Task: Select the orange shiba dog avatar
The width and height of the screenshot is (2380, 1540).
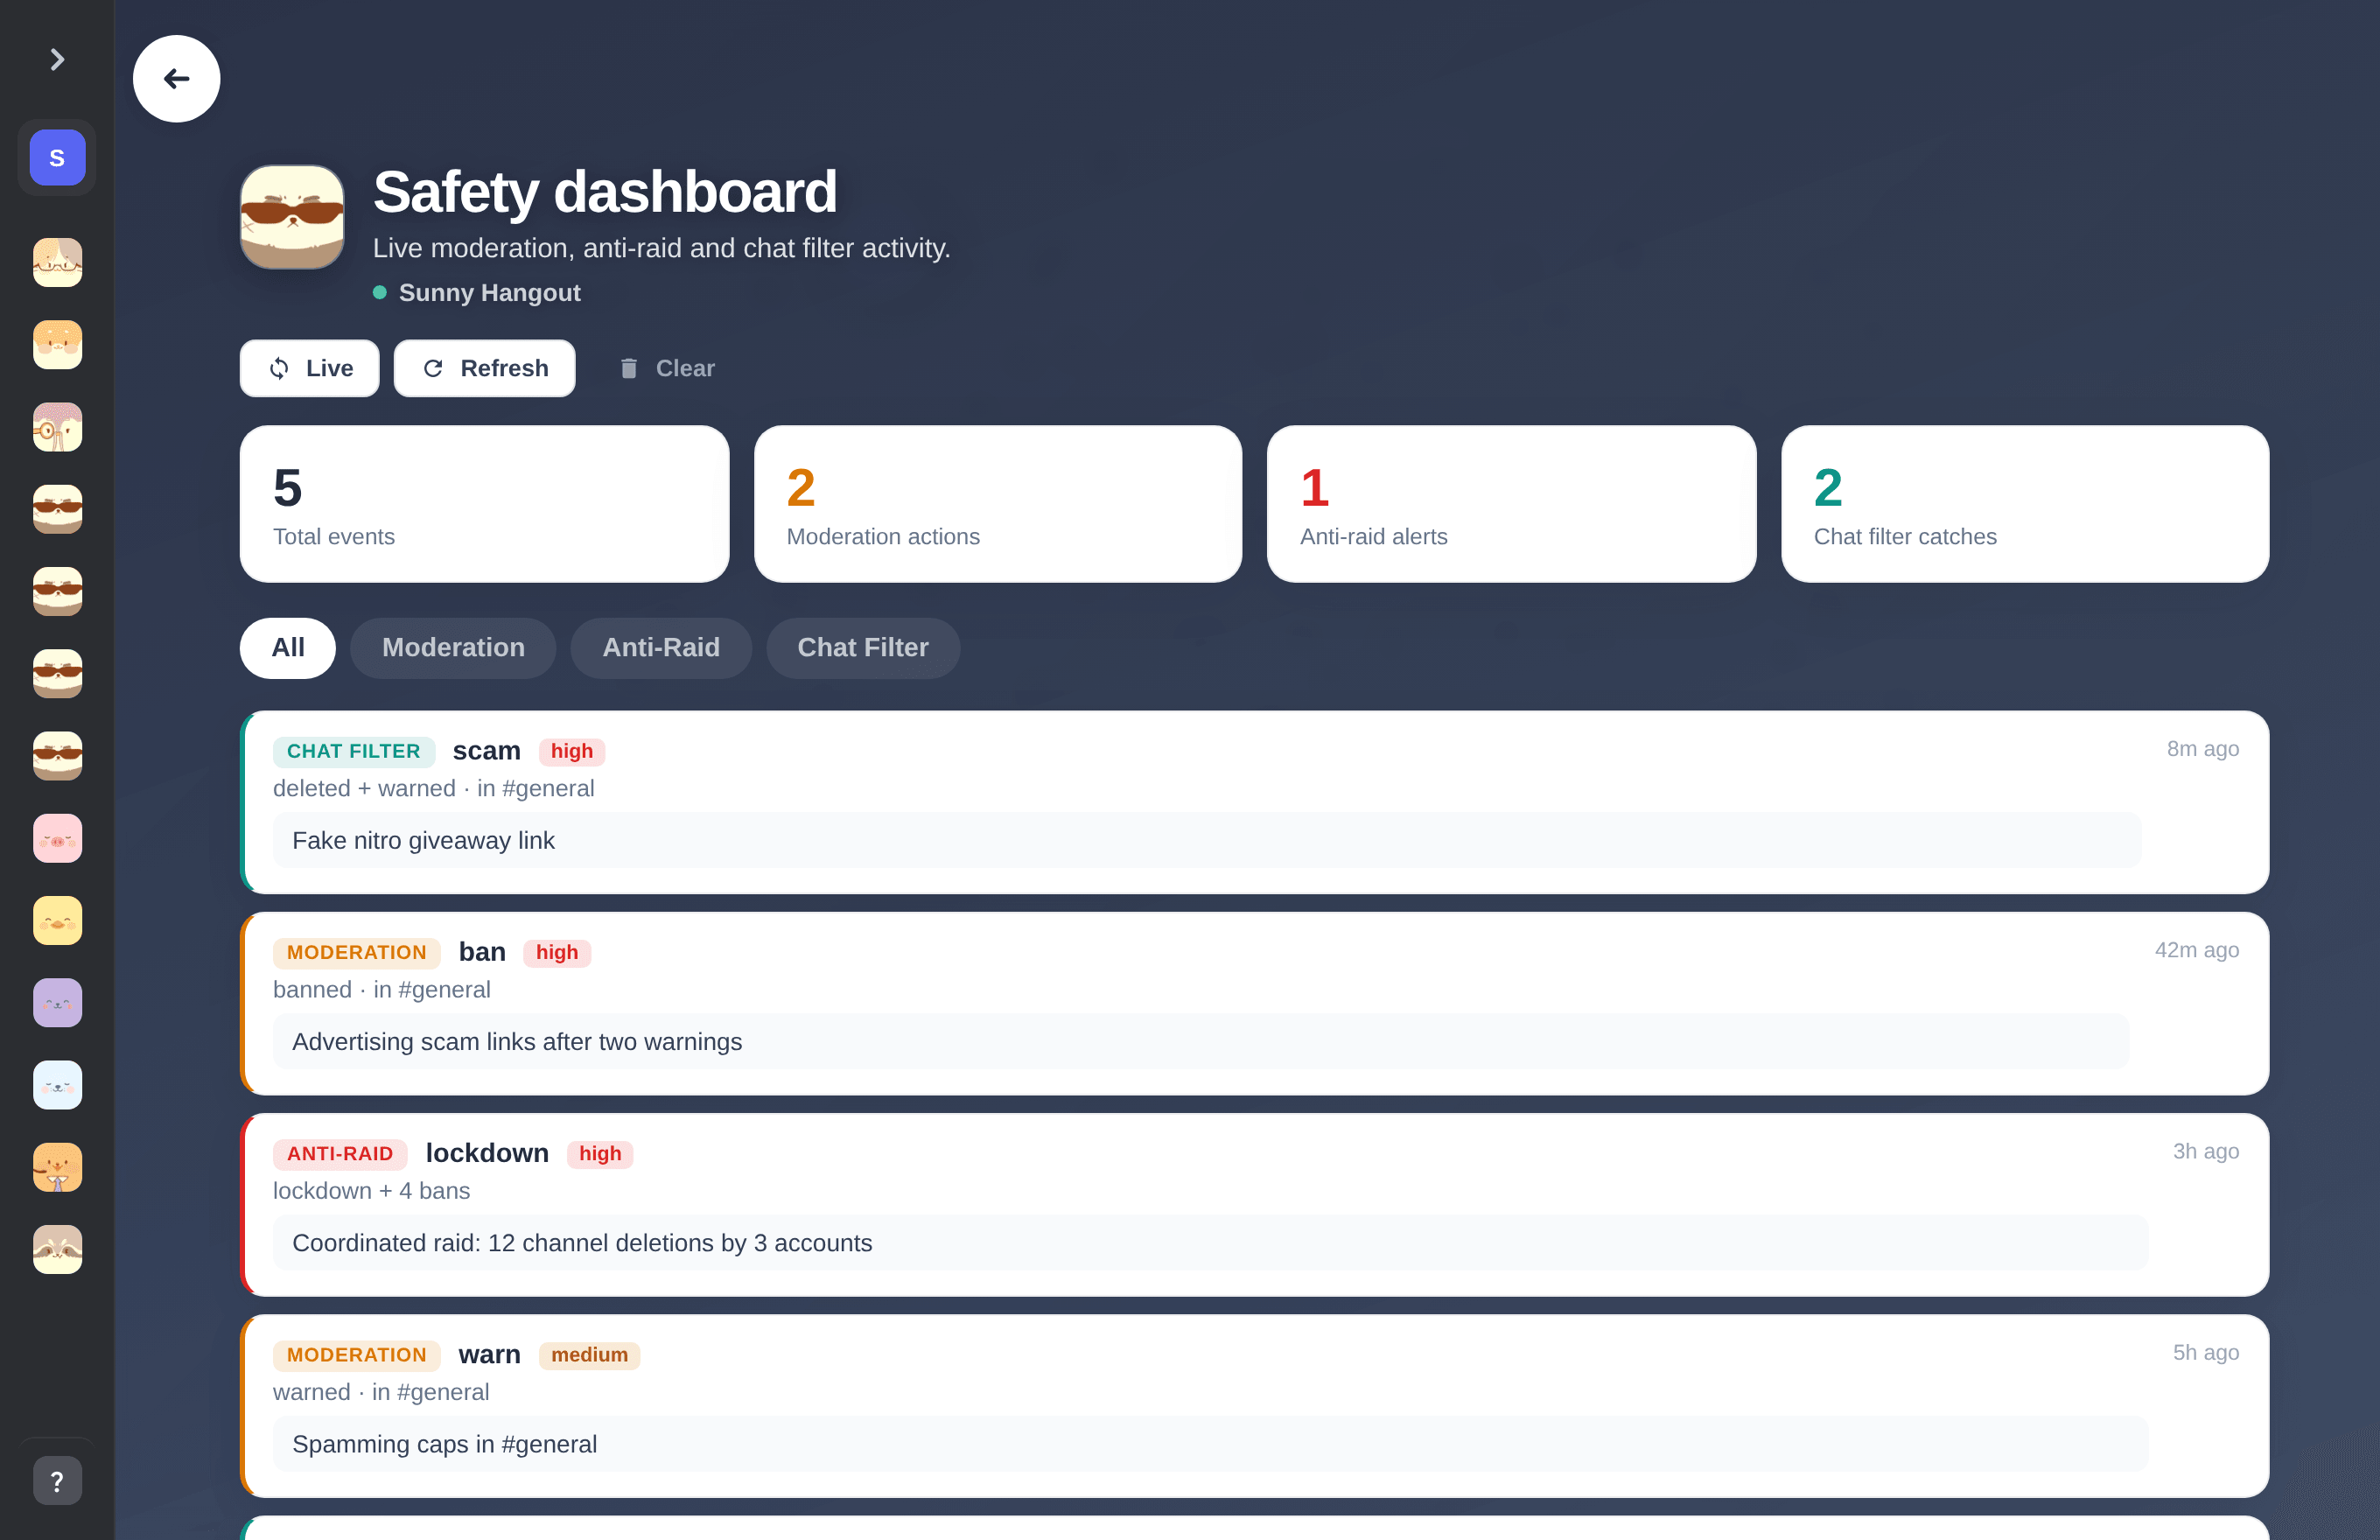Action: [57, 345]
